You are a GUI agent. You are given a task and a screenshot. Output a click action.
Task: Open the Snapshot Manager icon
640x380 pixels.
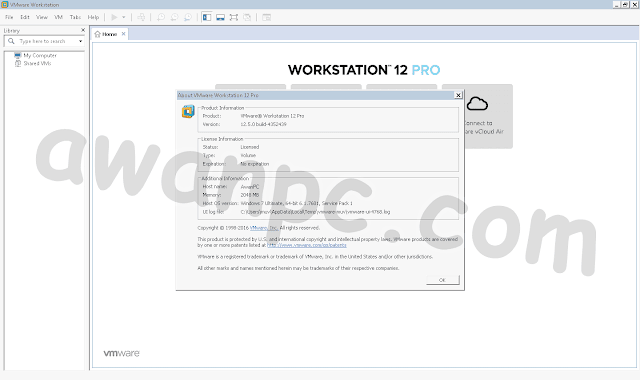click(x=188, y=17)
